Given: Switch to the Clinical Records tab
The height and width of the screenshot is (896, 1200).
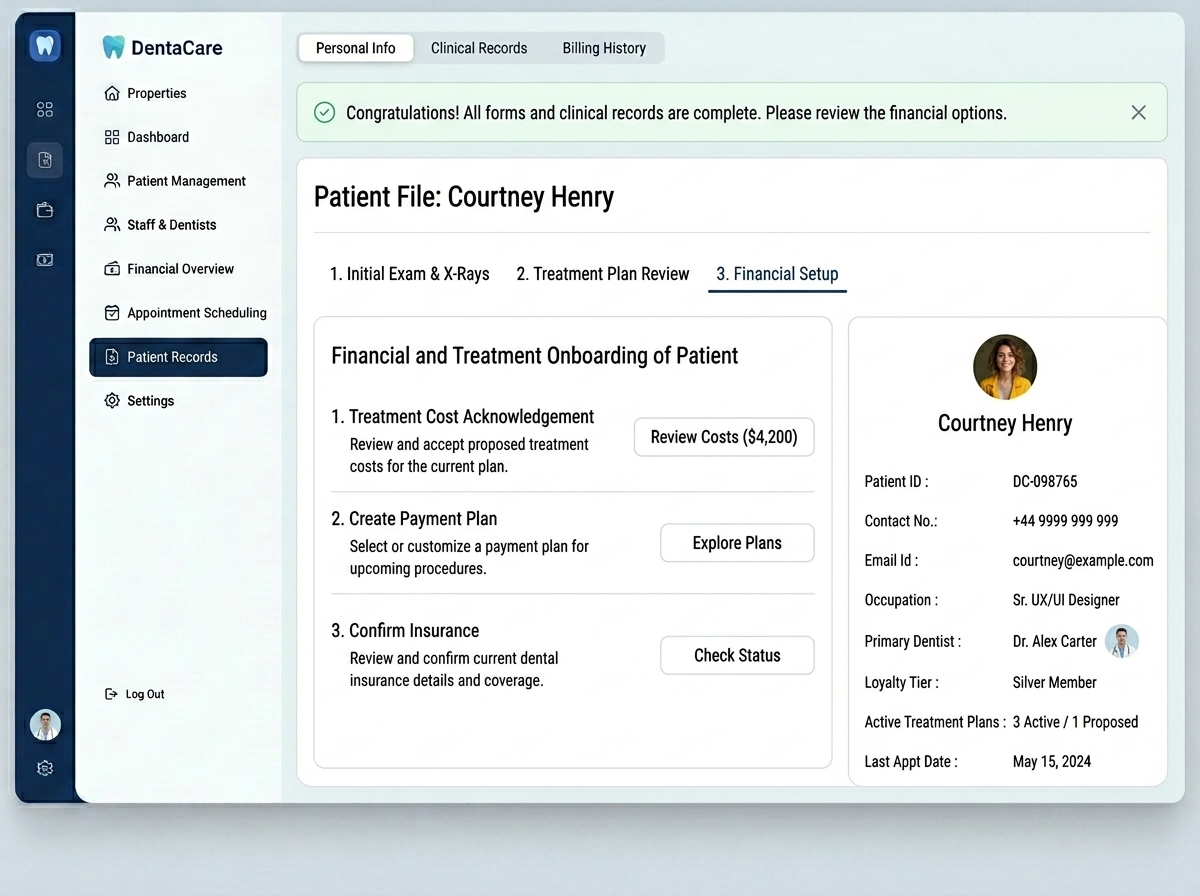Looking at the screenshot, I should (479, 48).
